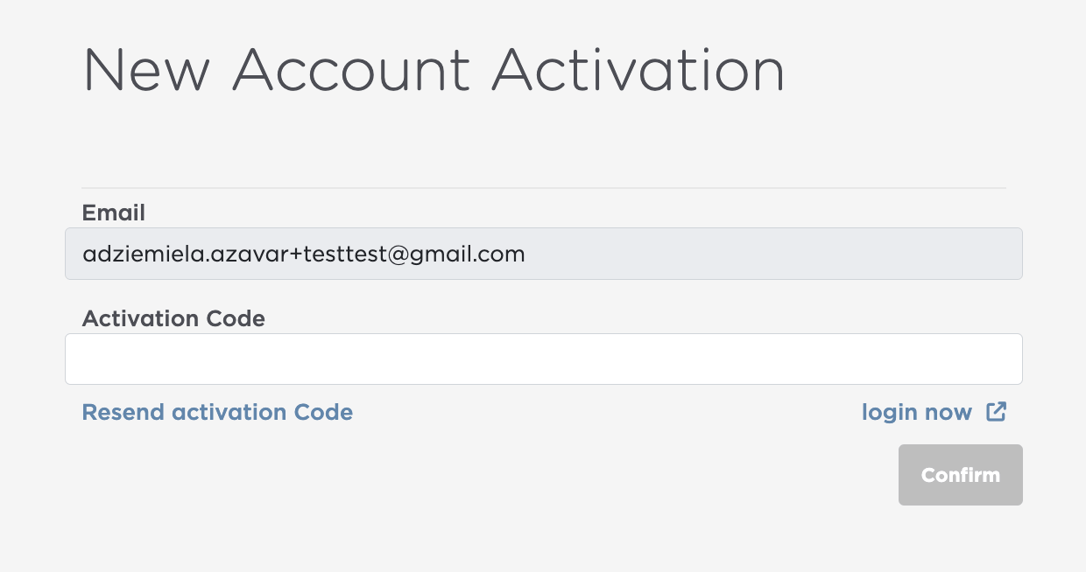Click the word Account in the heading

coord(350,70)
